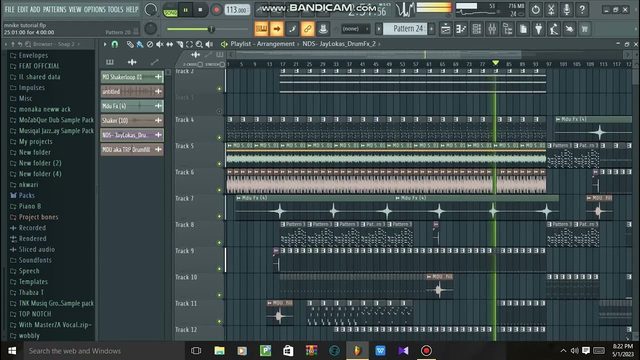Show automation clips in the picker panel

[x=154, y=62]
